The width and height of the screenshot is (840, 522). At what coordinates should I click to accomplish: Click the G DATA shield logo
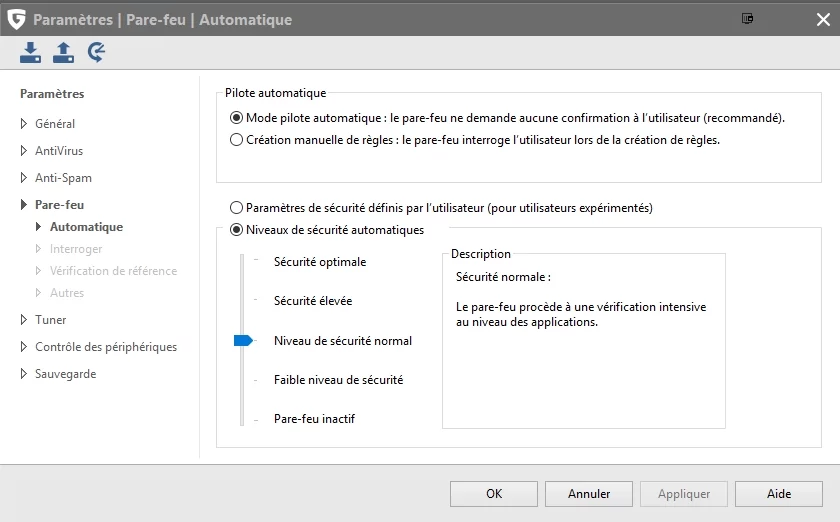(17, 19)
